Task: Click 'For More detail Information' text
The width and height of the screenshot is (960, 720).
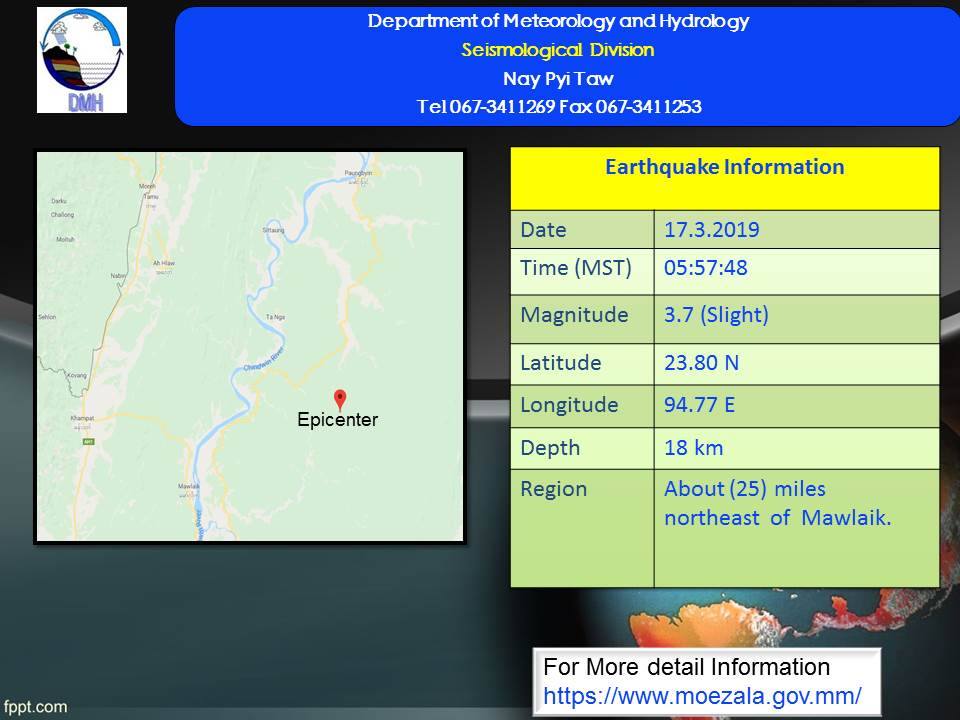Action: point(686,667)
